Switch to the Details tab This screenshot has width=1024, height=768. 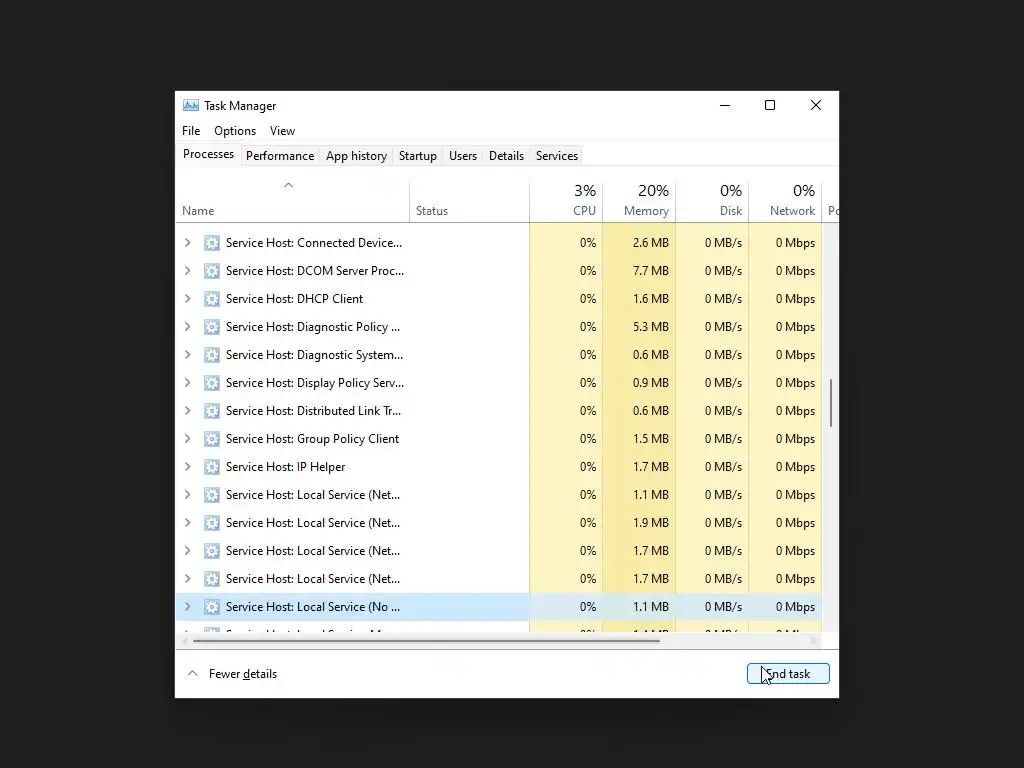(507, 156)
